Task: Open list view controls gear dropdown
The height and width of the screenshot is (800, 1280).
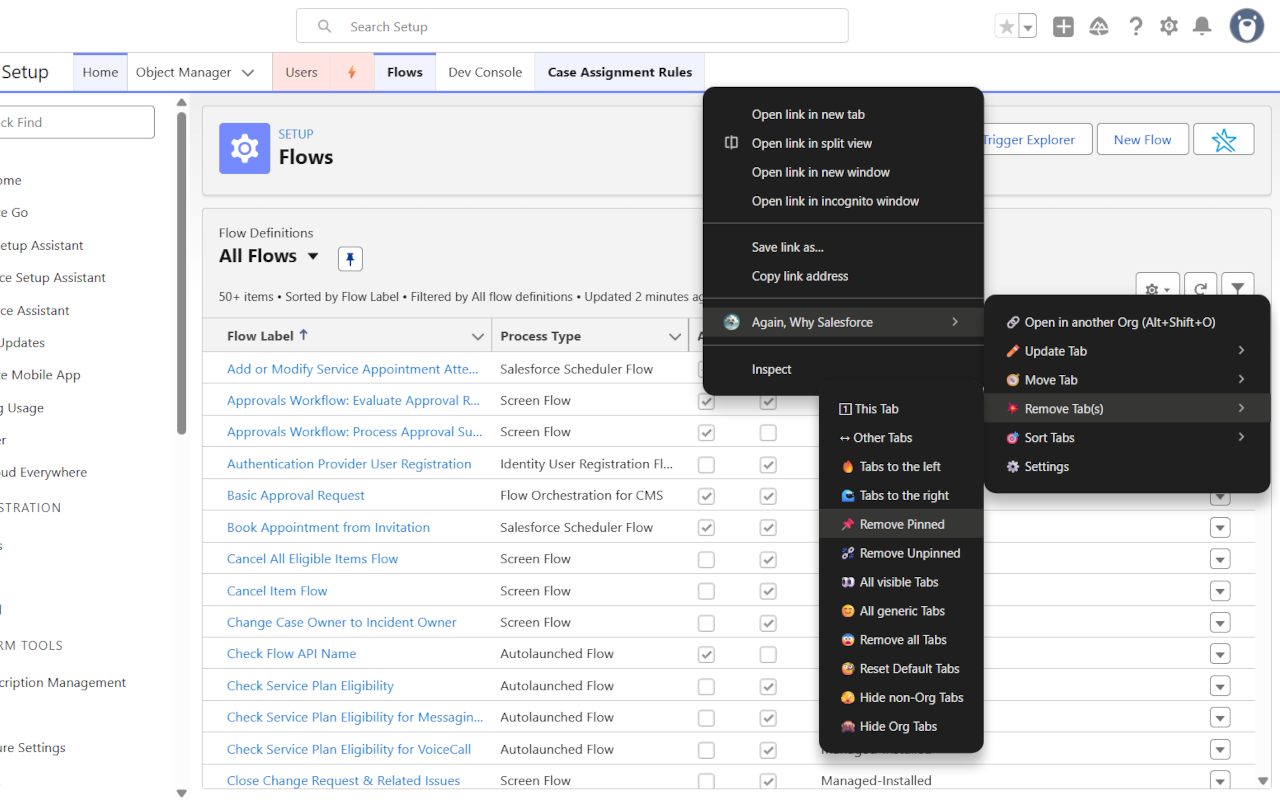Action: (1158, 289)
